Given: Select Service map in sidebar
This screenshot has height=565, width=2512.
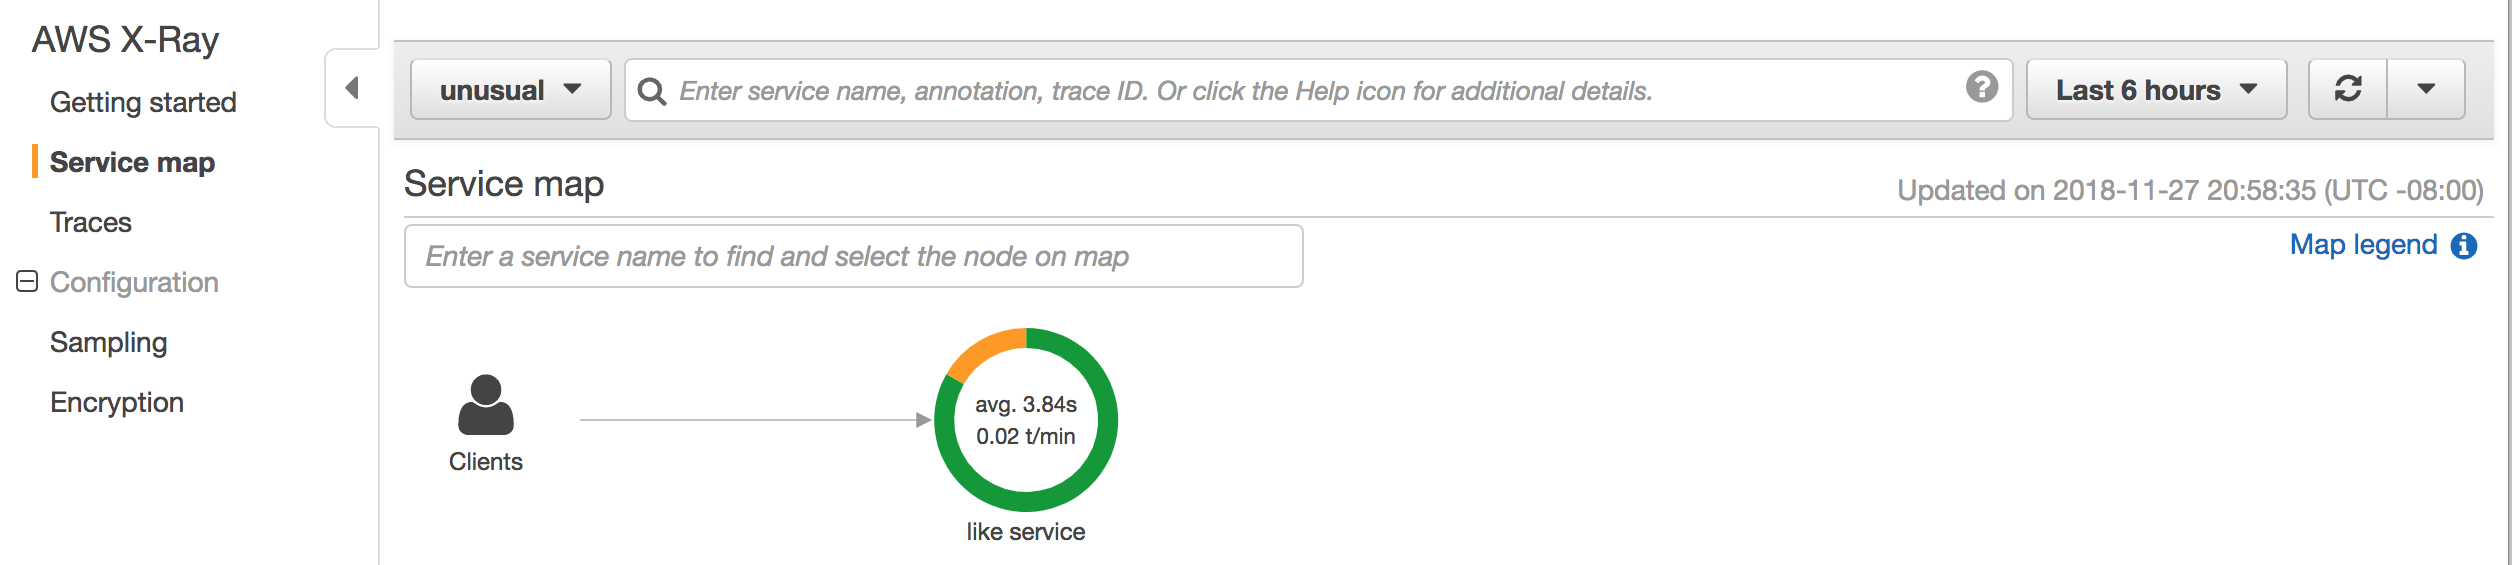Looking at the screenshot, I should [132, 162].
